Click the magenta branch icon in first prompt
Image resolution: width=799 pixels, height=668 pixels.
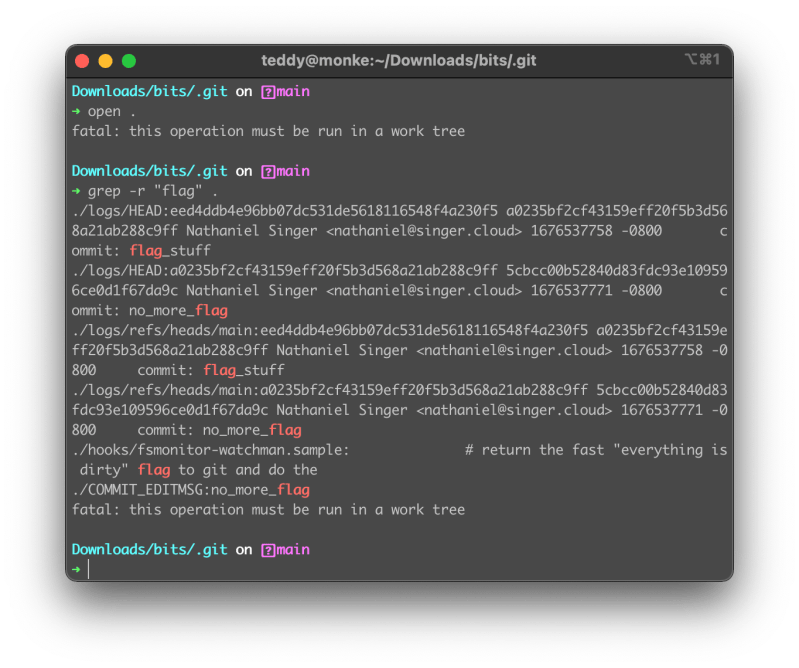pos(268,92)
